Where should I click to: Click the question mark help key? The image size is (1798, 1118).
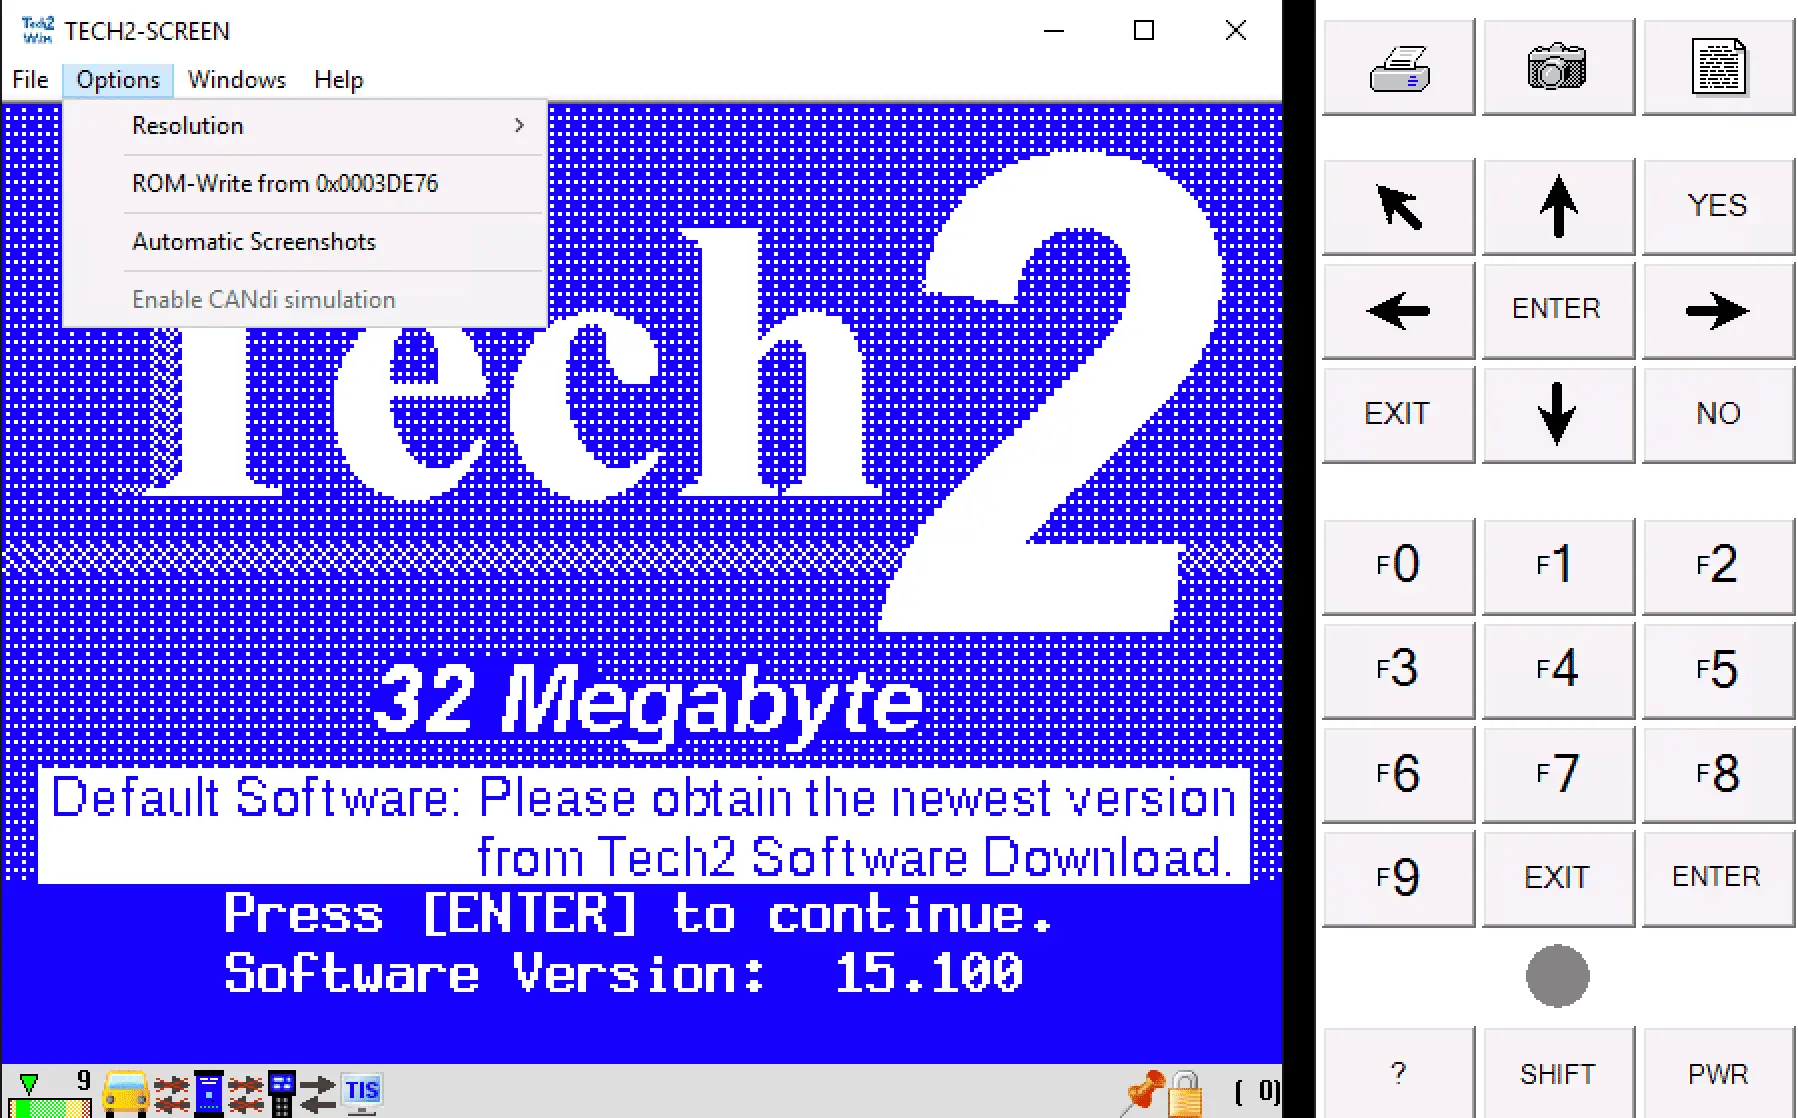(x=1398, y=1074)
